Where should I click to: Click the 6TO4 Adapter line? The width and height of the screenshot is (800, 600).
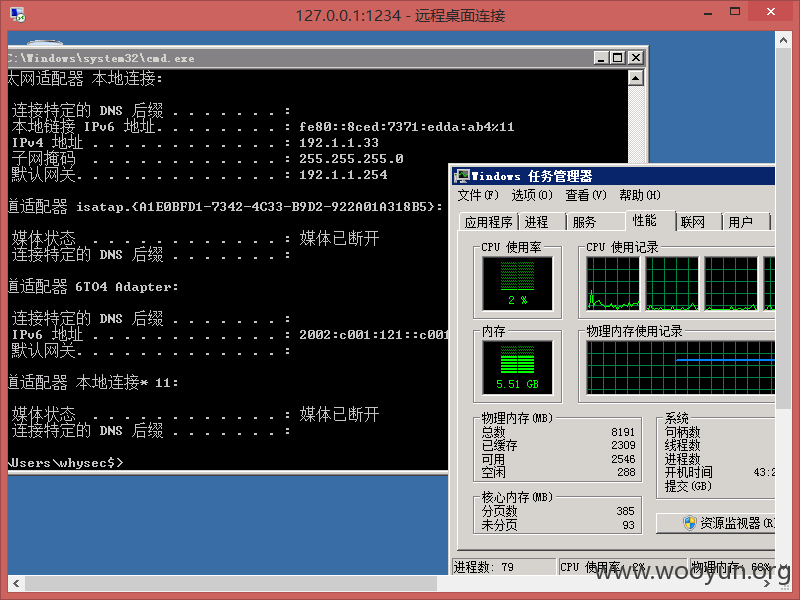93,286
